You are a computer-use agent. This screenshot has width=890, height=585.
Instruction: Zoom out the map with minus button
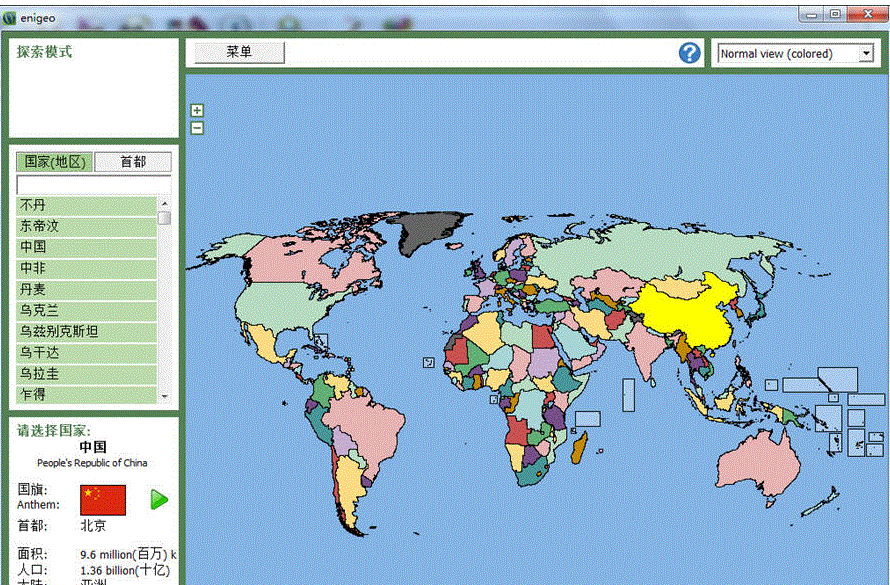tap(197, 127)
